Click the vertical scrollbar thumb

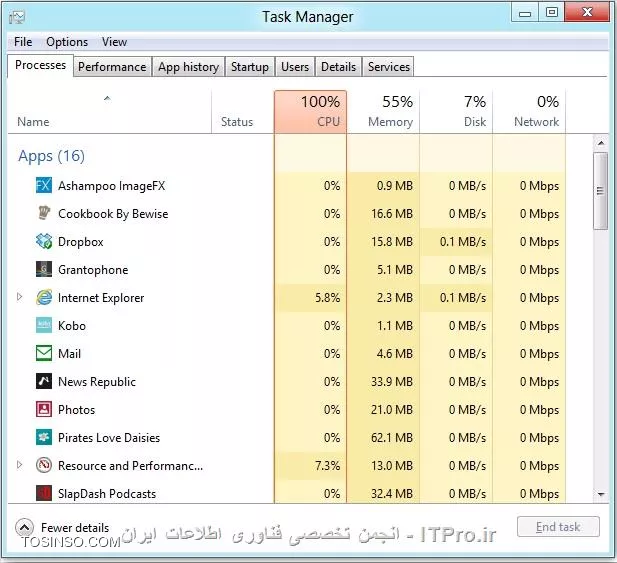click(x=601, y=191)
